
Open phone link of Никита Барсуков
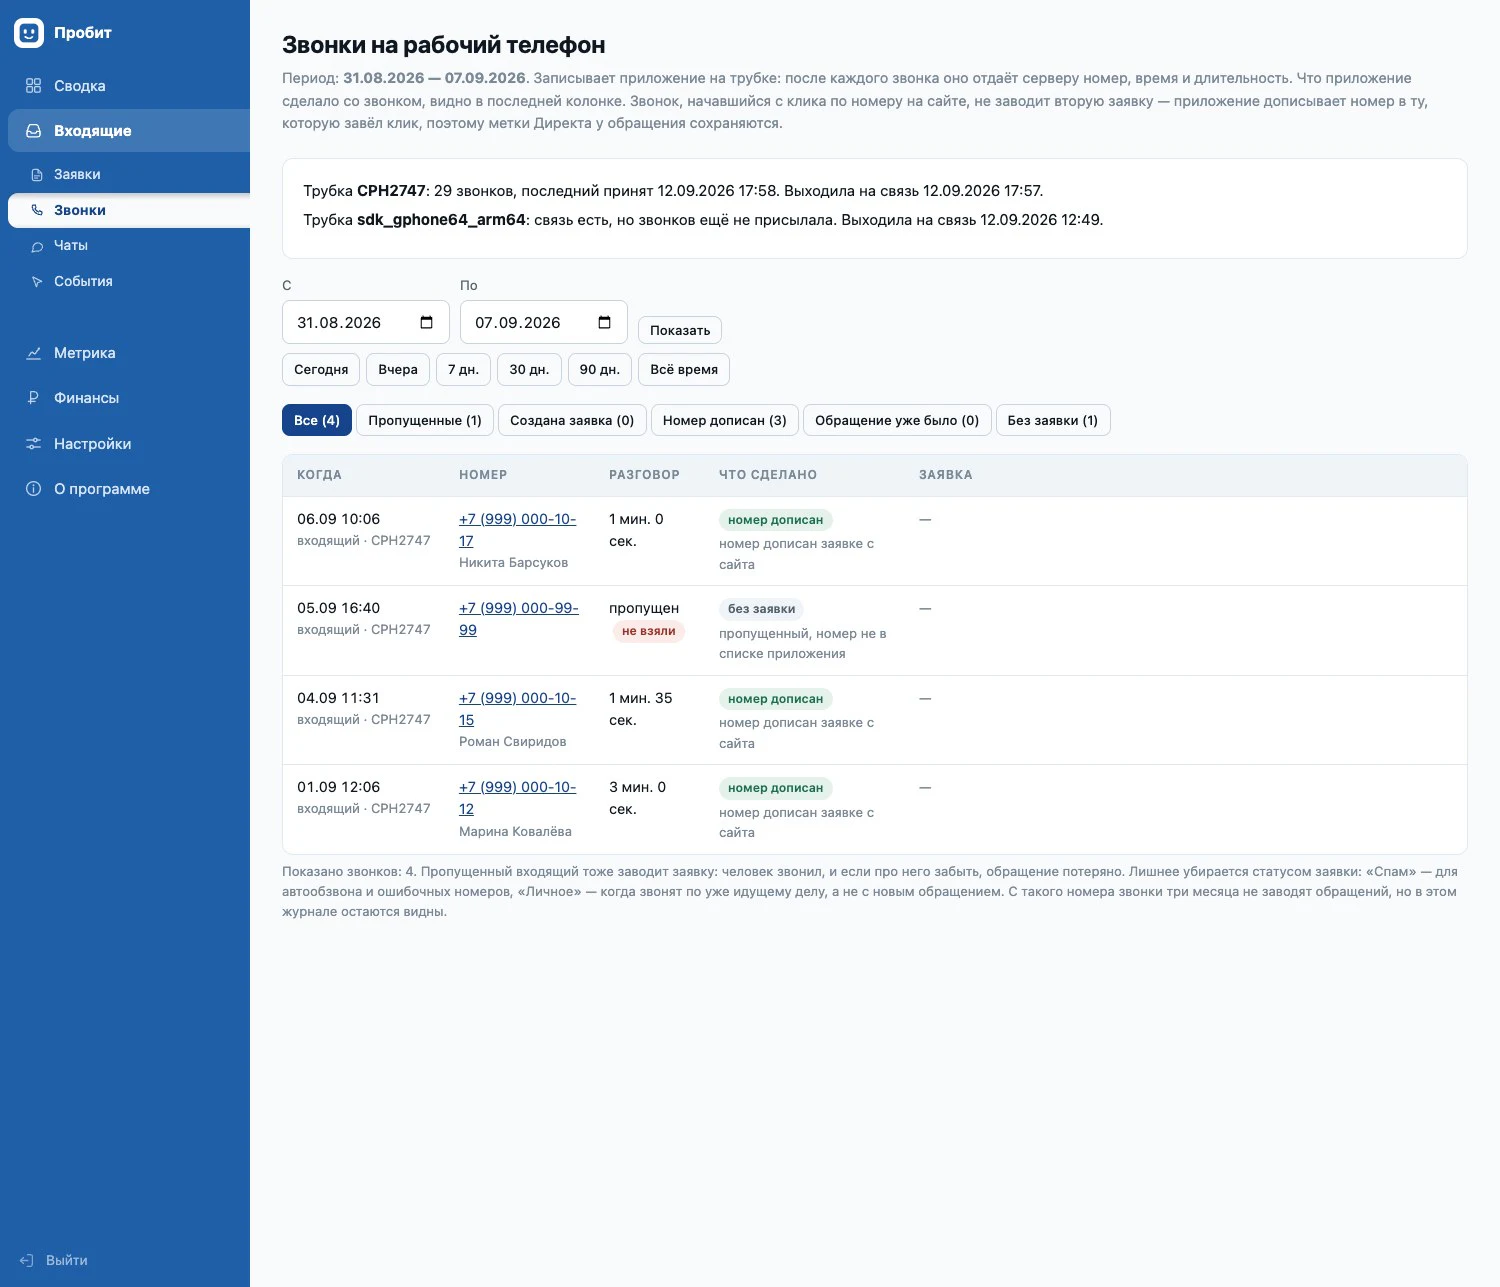point(517,530)
